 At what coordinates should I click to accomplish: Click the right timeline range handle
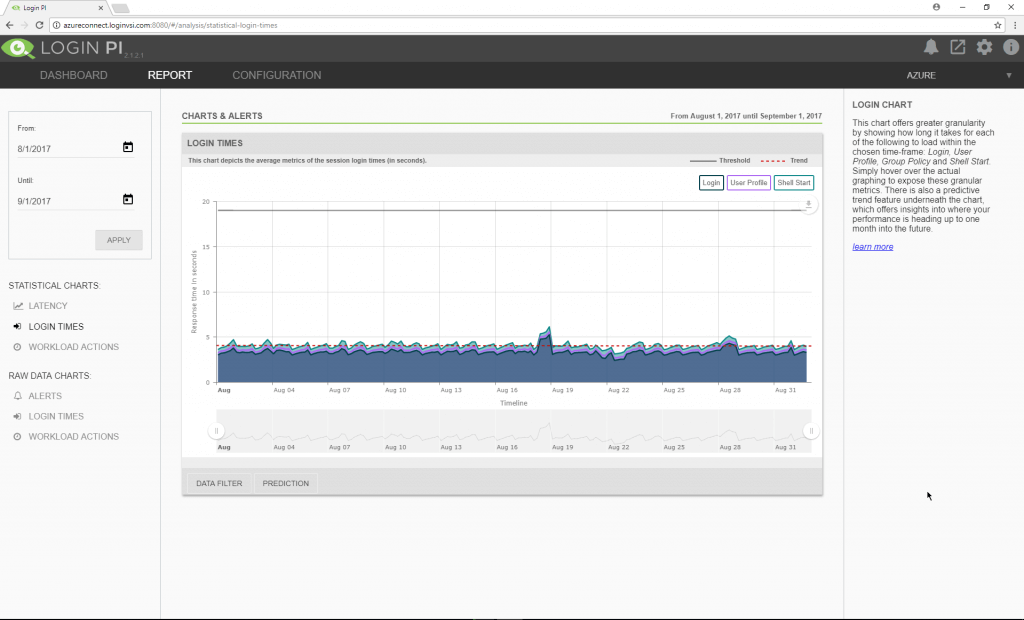(811, 431)
